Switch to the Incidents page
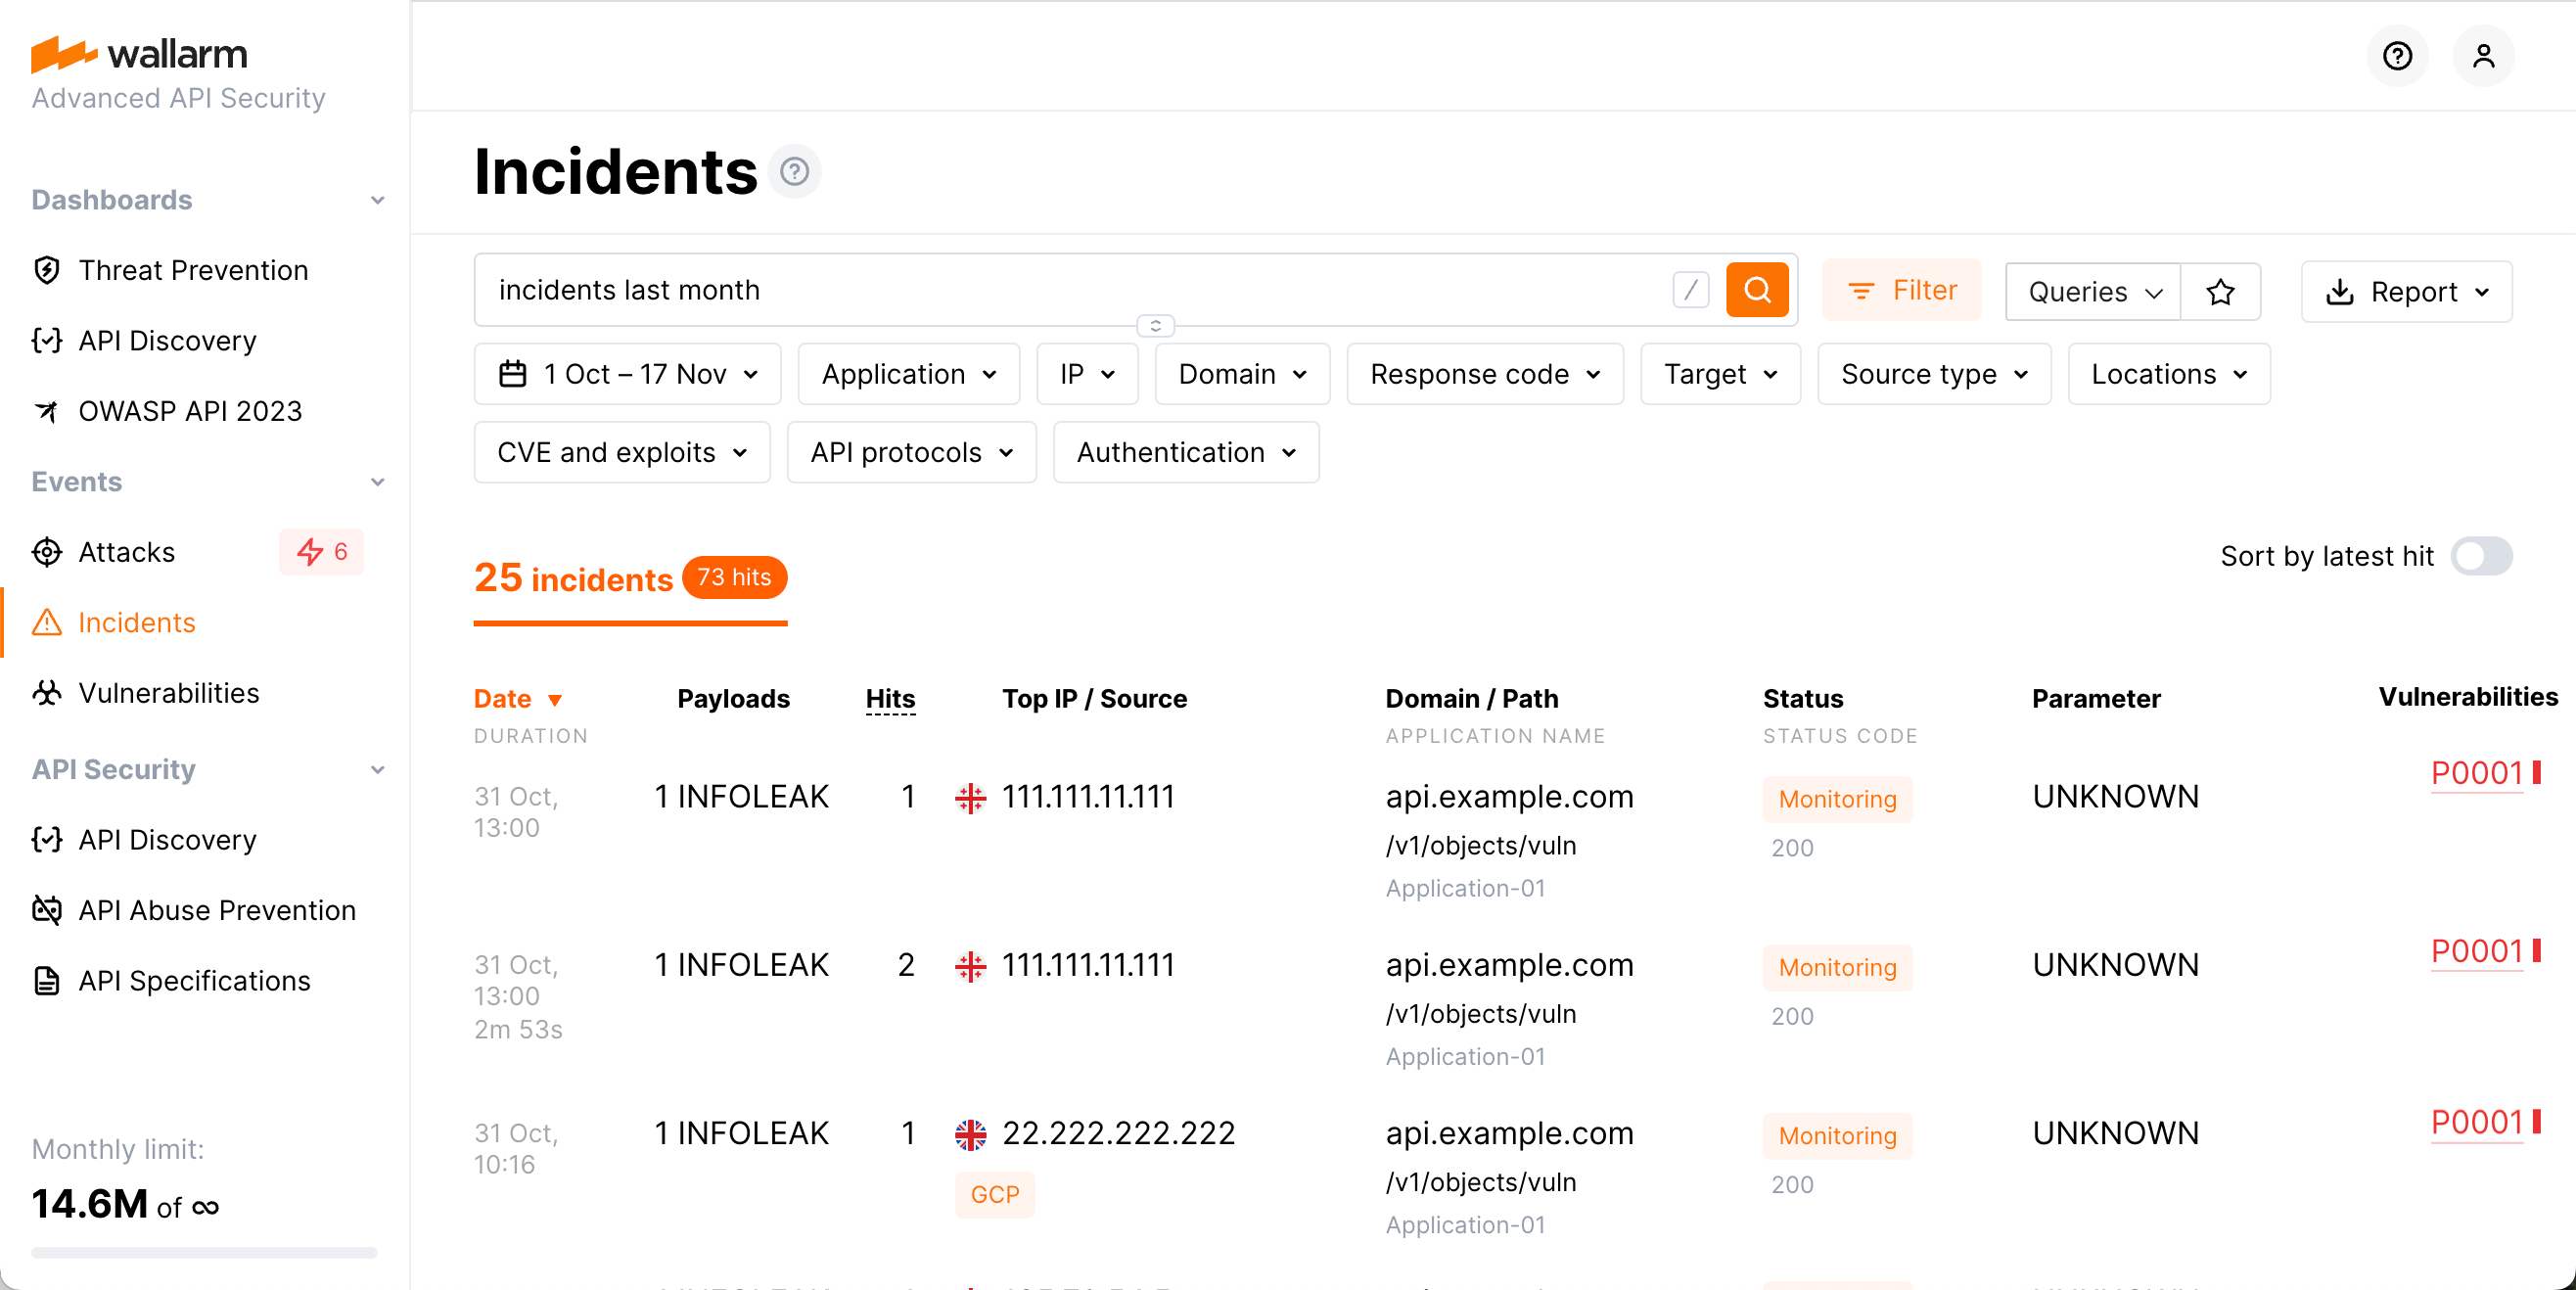 pyautogui.click(x=136, y=621)
